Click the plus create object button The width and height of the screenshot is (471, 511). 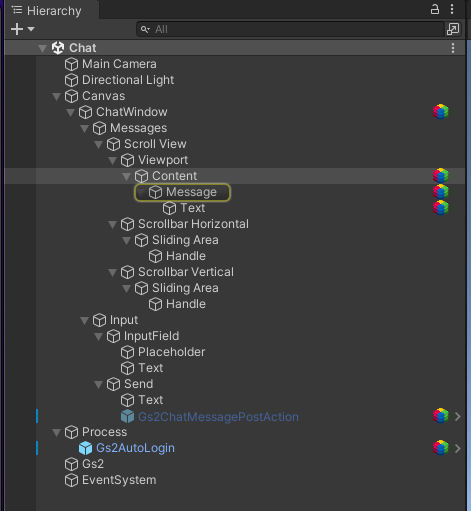click(x=17, y=29)
